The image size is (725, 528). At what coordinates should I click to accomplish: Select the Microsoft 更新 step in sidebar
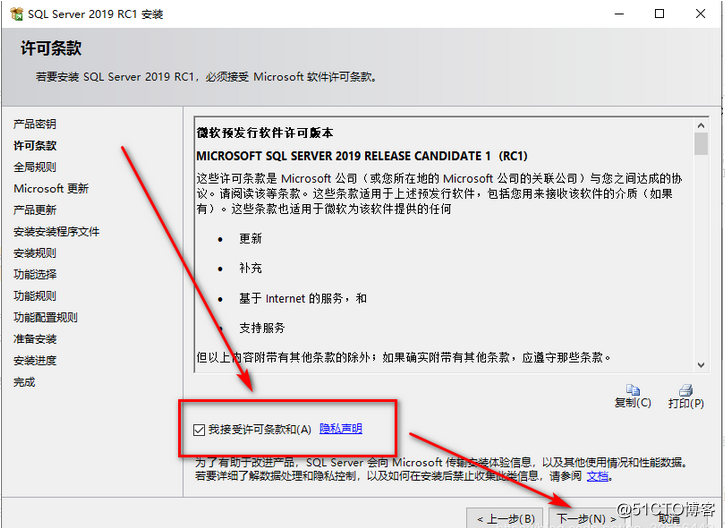[51, 189]
